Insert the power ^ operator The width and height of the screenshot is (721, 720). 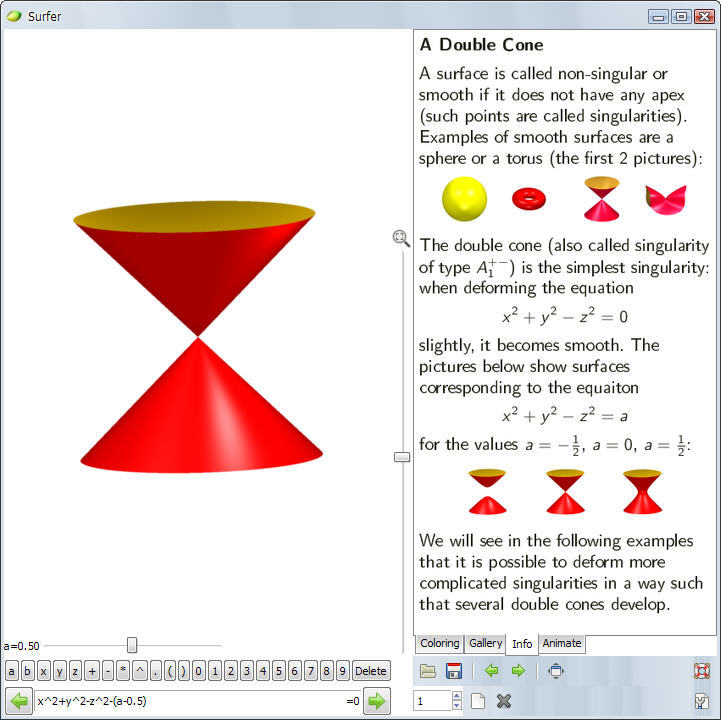tap(139, 671)
